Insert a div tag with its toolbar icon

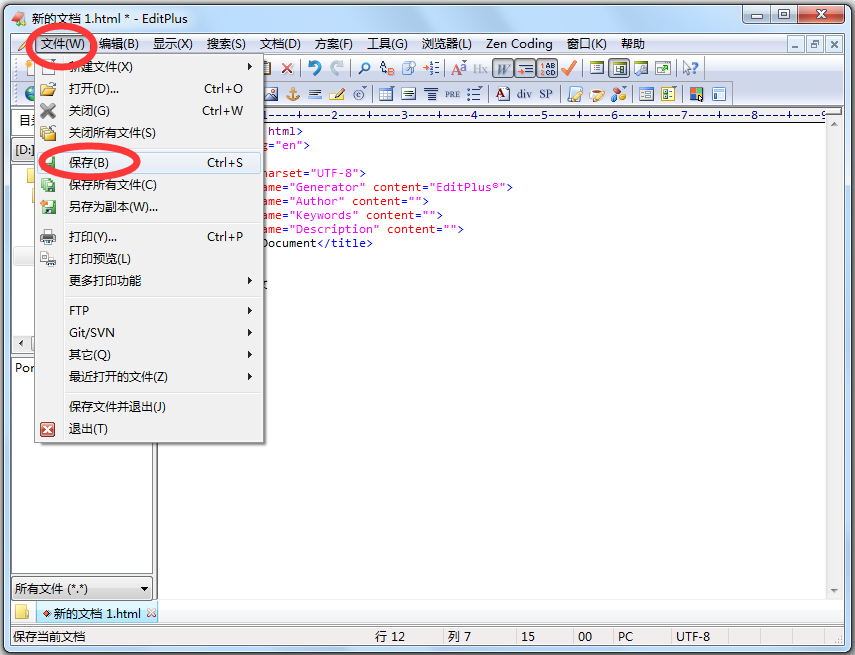coord(523,93)
